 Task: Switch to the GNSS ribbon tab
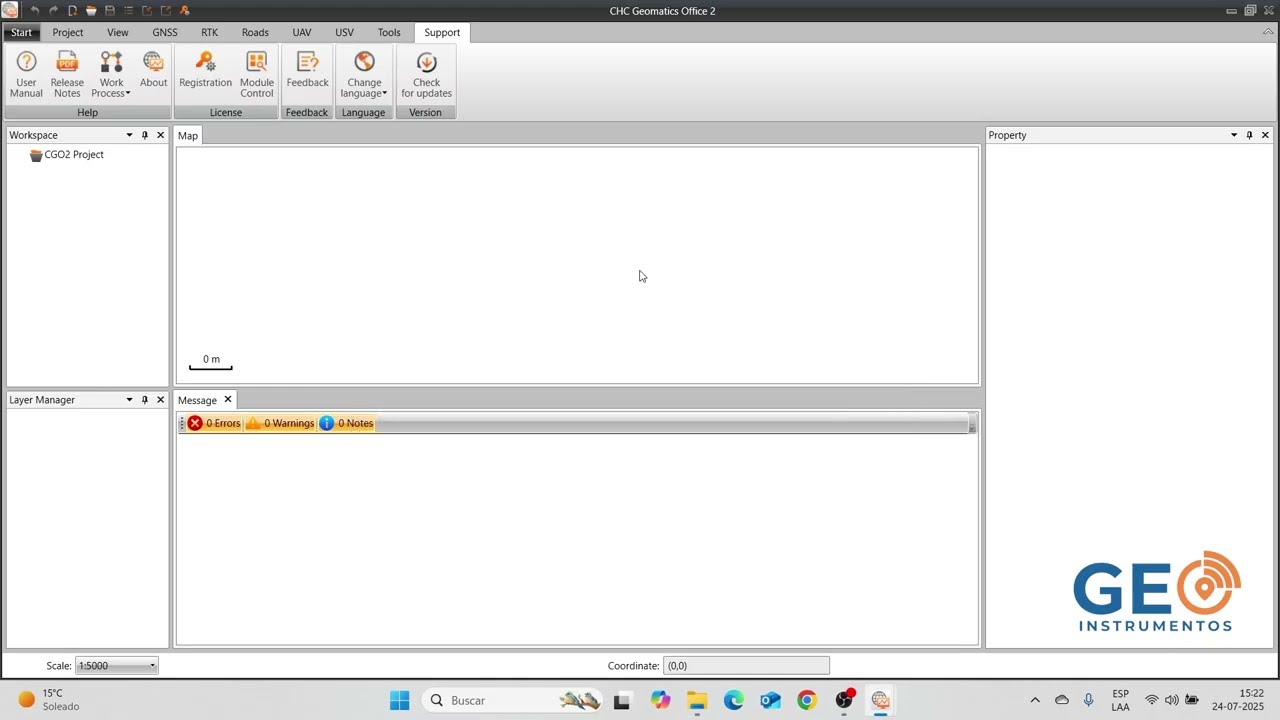pos(165,32)
